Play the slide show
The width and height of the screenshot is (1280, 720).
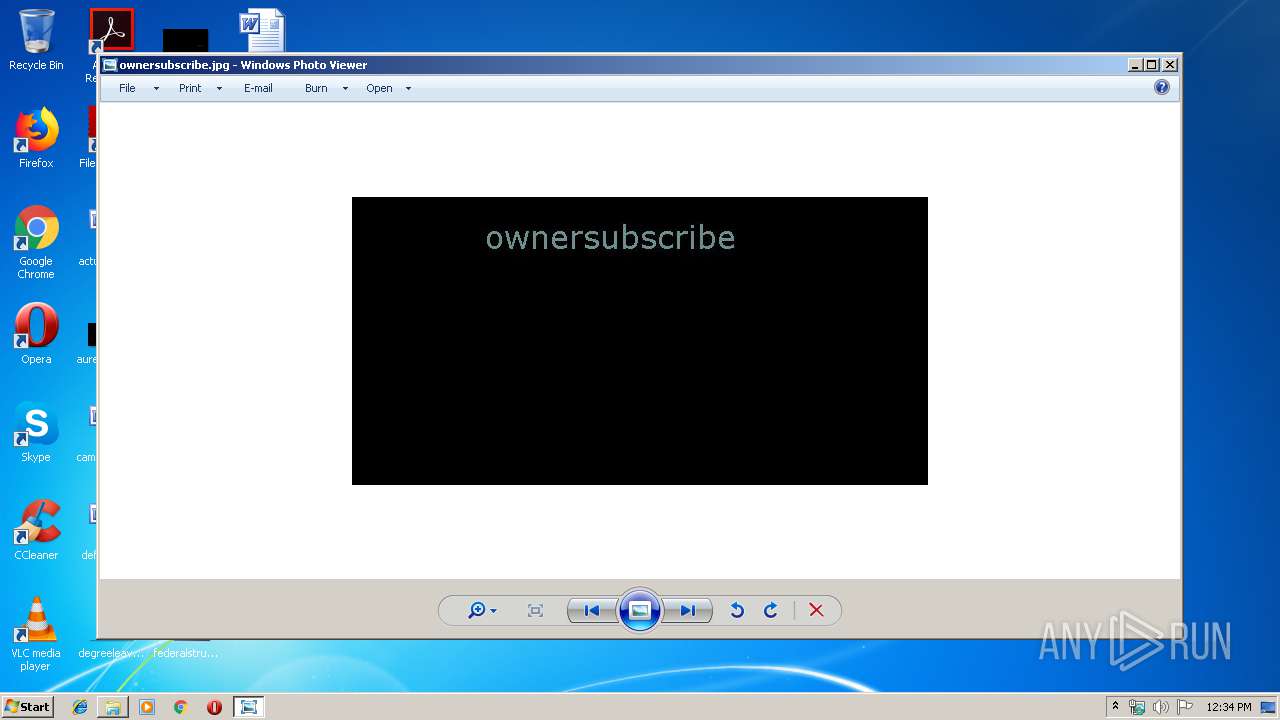pos(640,610)
